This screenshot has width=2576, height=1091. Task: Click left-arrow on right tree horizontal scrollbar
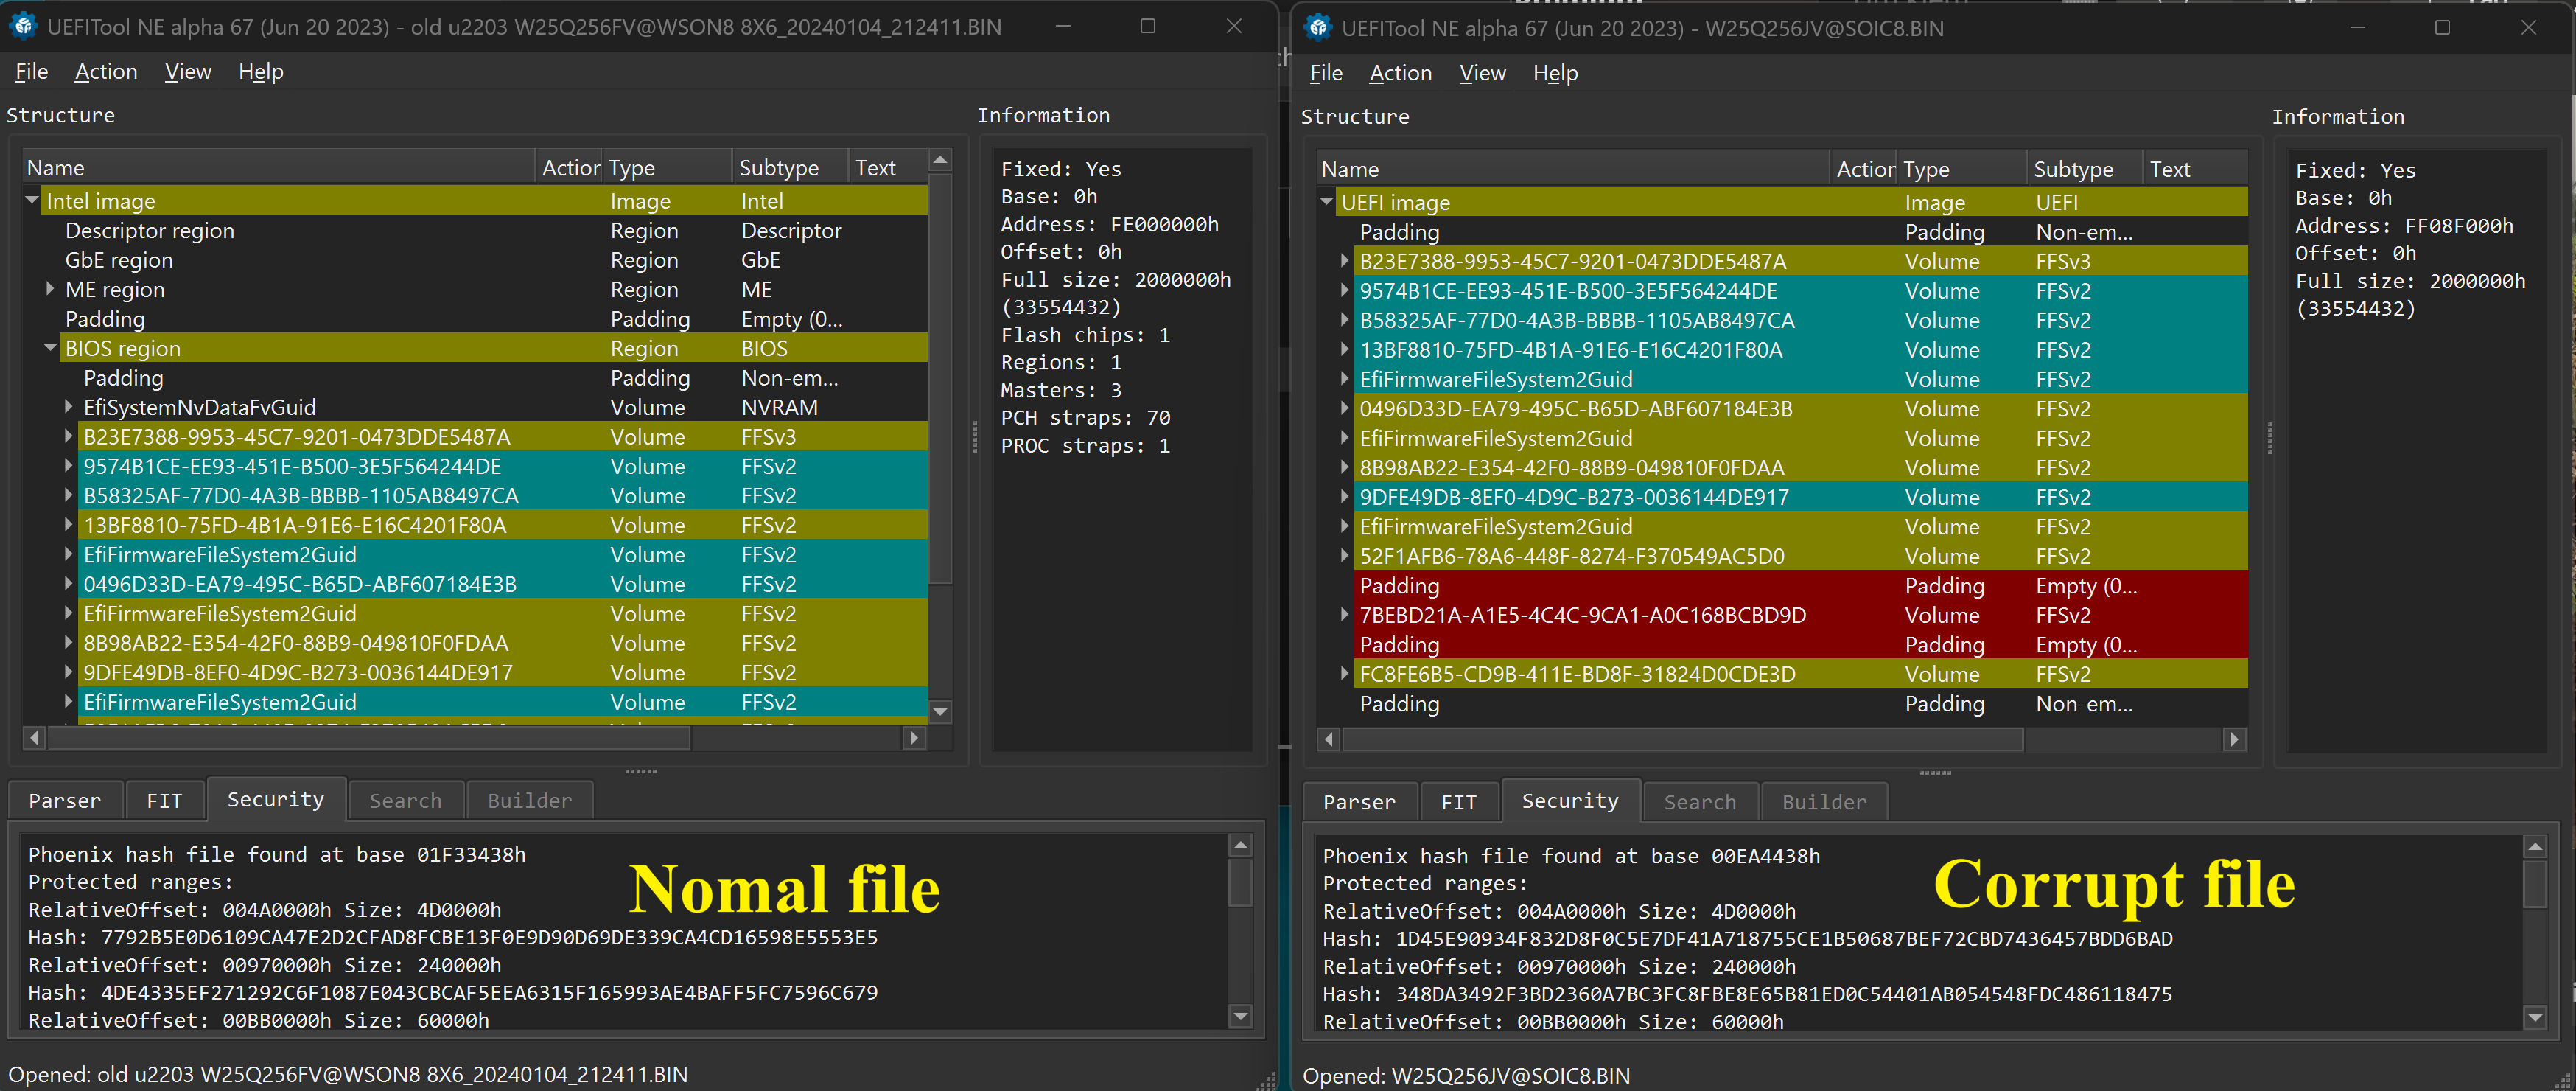point(1329,740)
